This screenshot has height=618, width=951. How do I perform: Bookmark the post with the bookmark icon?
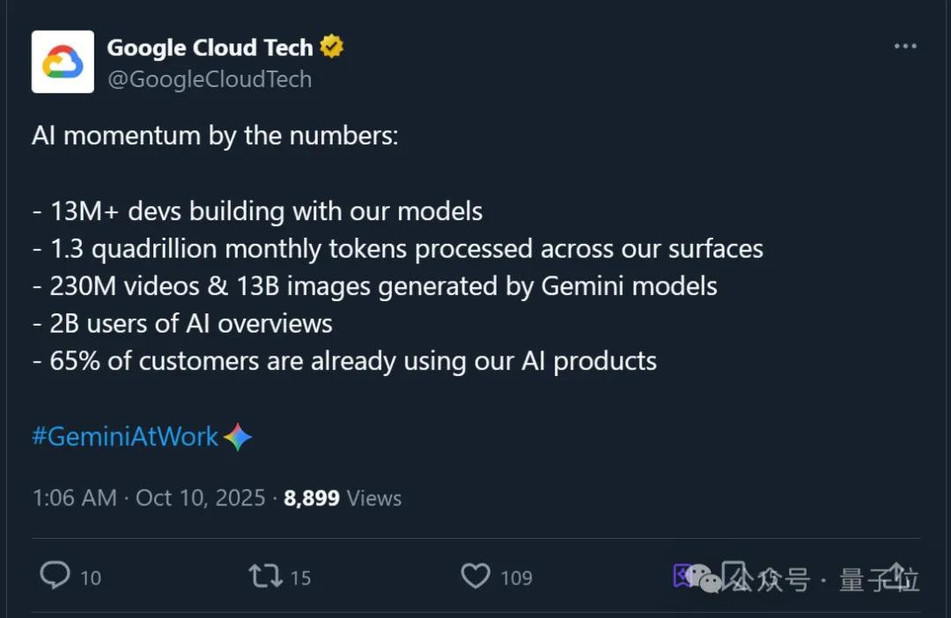click(x=733, y=575)
